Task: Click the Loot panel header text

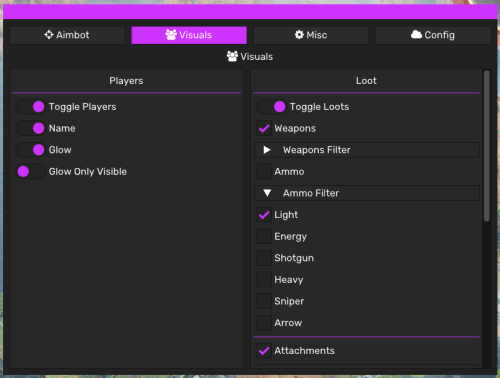Action: pos(366,81)
